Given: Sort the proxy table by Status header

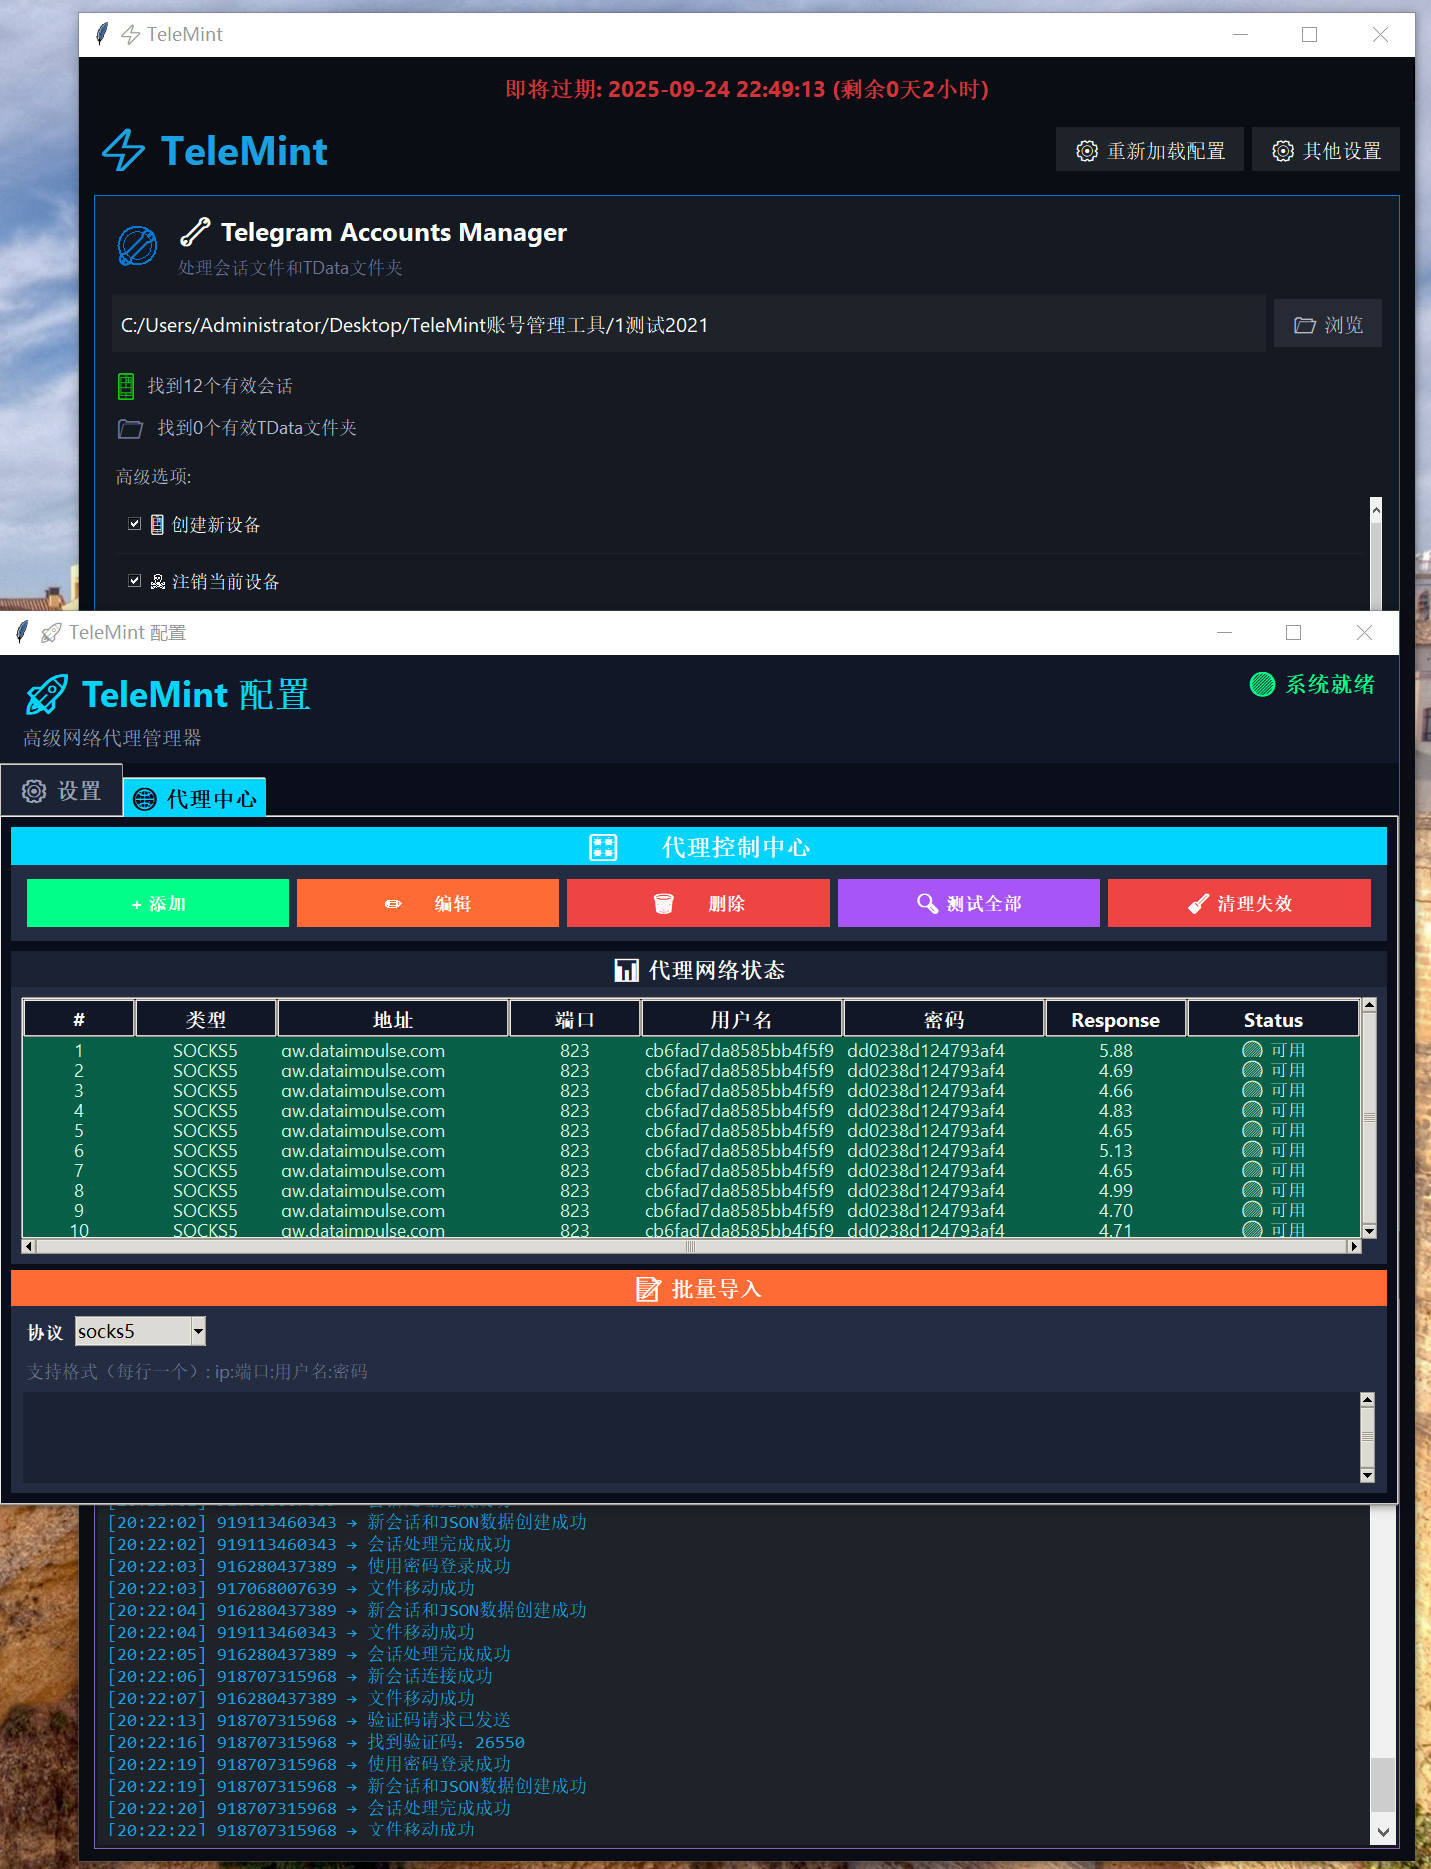Looking at the screenshot, I should (x=1272, y=1020).
